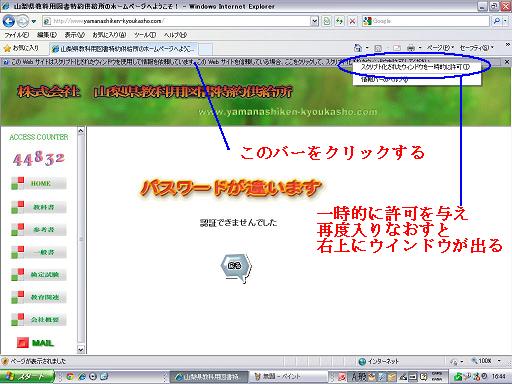
Task: Click the browser Back arrow button
Action: point(9,21)
